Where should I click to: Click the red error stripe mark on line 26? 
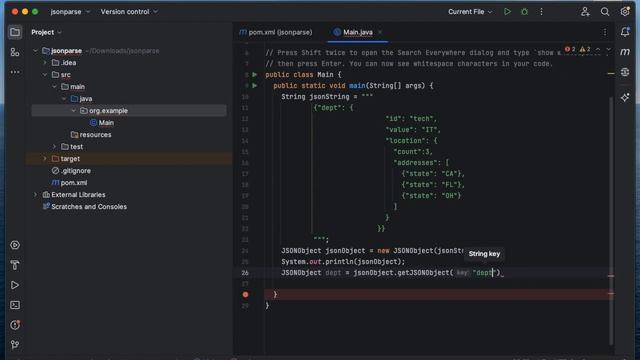[611, 276]
